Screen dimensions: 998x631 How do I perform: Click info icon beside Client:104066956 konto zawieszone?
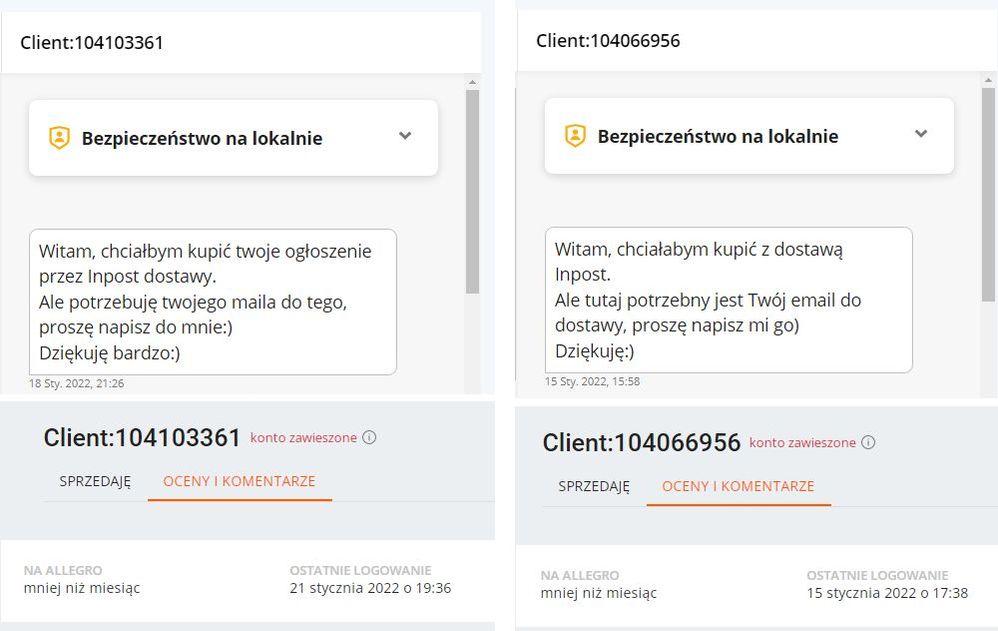[x=868, y=443]
